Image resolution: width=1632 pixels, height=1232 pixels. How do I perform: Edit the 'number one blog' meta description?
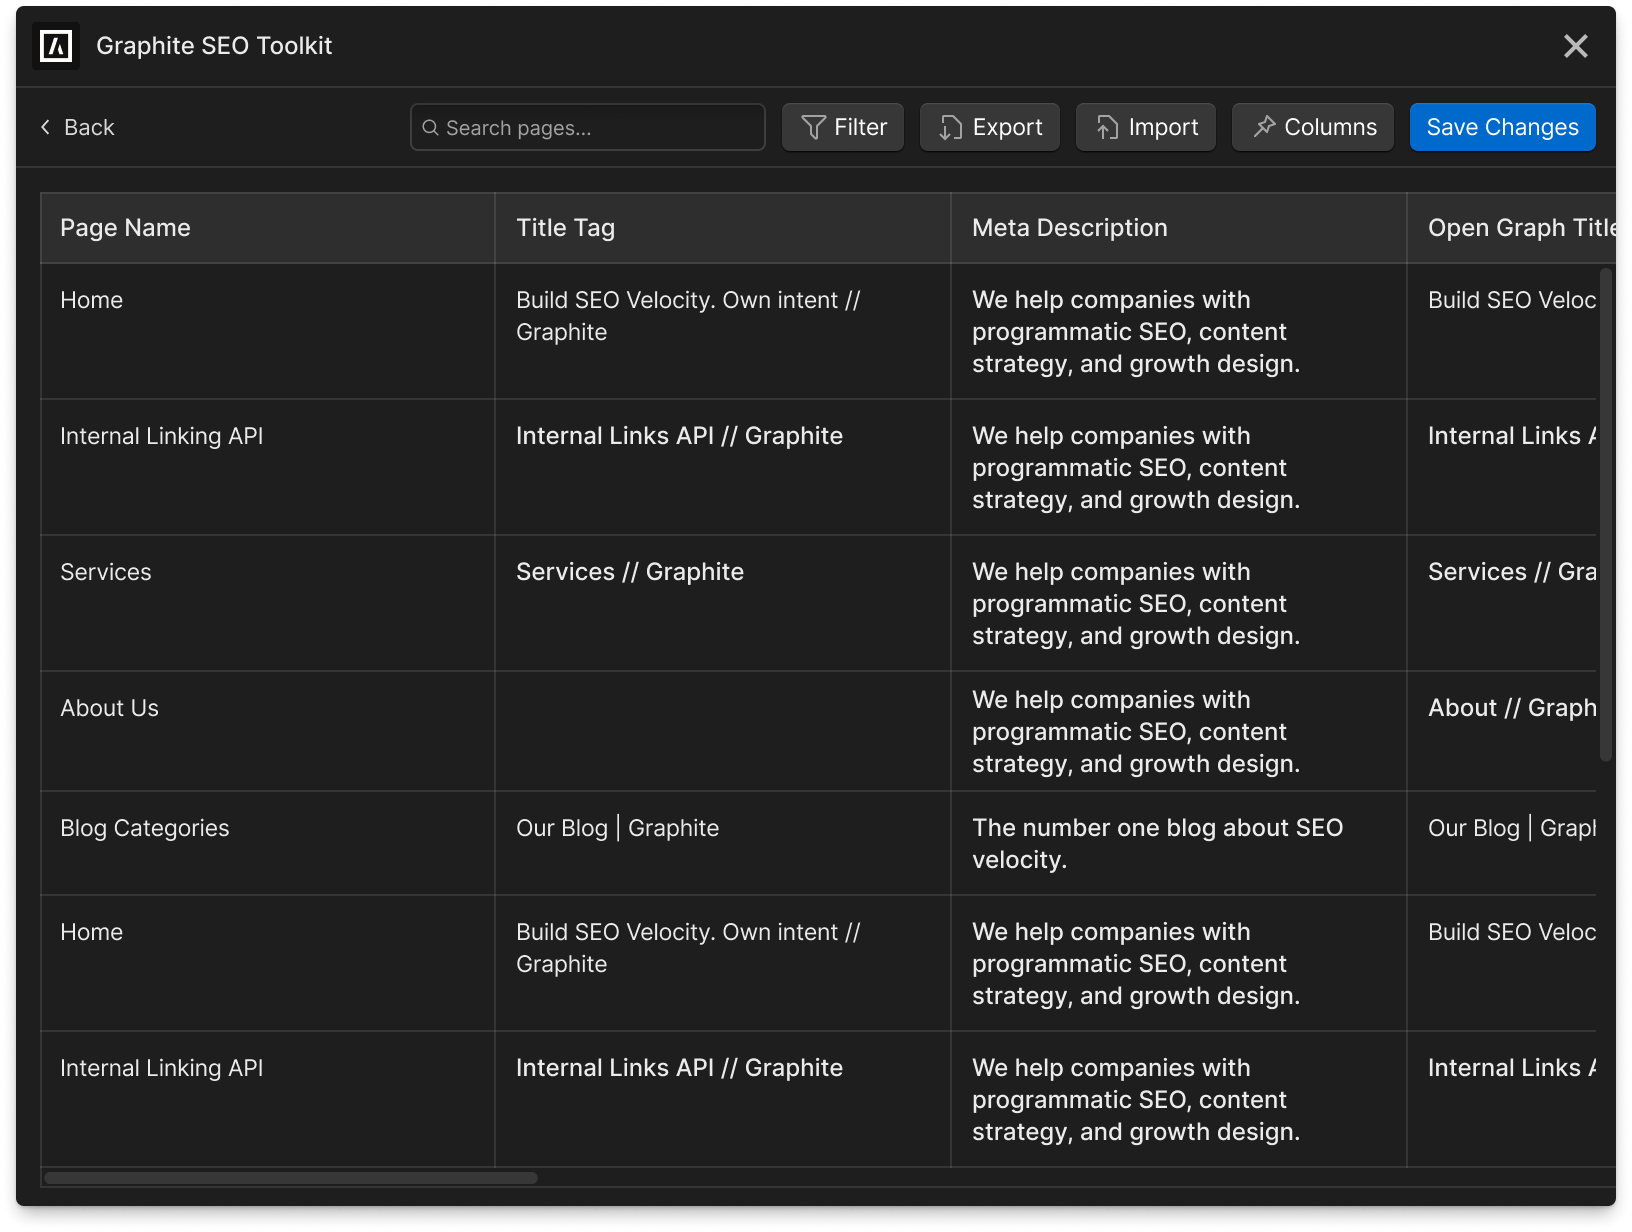[1179, 843]
